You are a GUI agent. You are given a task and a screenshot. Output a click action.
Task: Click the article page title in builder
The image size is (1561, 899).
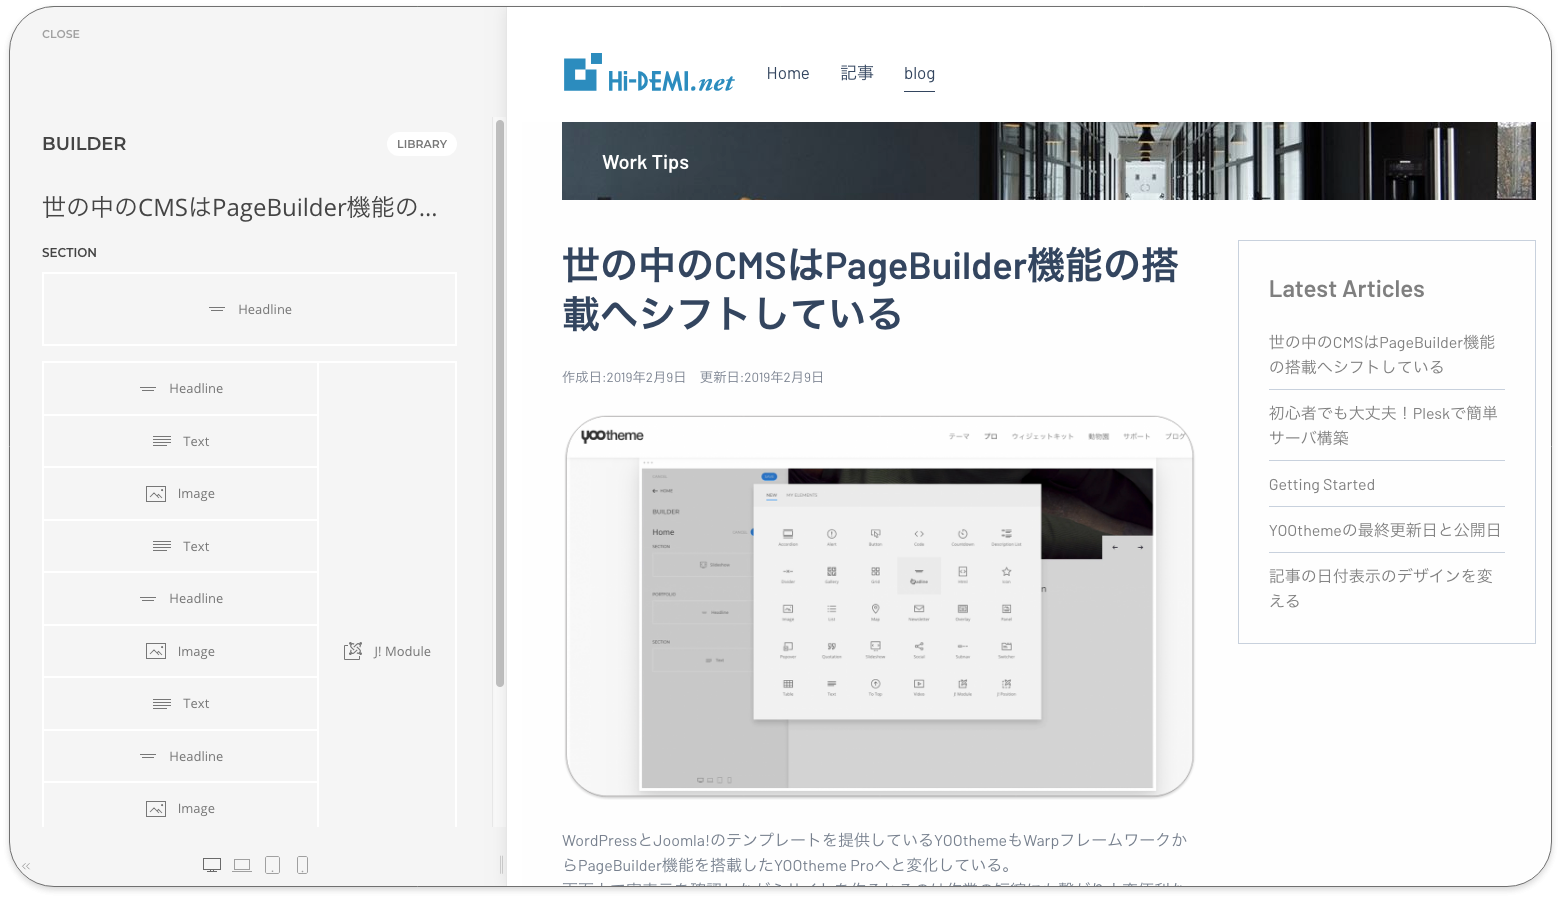[x=240, y=208]
